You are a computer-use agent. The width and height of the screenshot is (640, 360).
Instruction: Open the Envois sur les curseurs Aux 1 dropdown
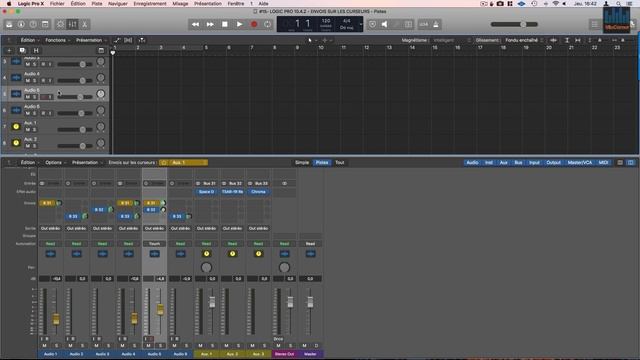pos(183,162)
